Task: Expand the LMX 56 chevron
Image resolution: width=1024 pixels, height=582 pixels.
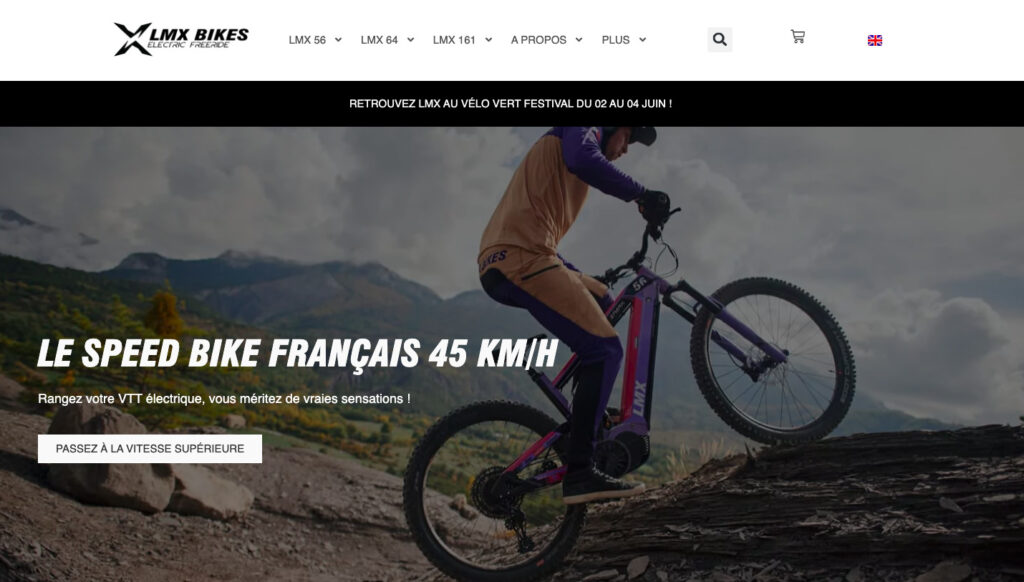Action: (338, 40)
